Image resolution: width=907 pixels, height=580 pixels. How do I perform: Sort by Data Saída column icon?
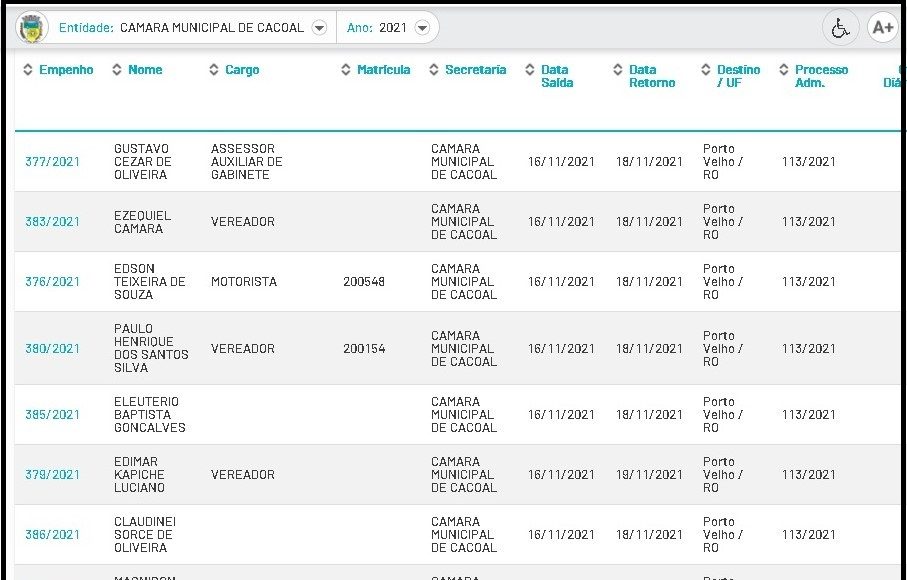click(x=530, y=70)
